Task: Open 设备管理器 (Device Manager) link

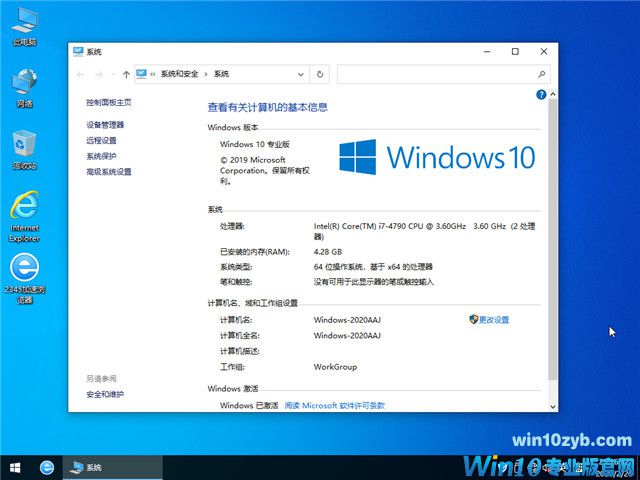Action: 105,125
